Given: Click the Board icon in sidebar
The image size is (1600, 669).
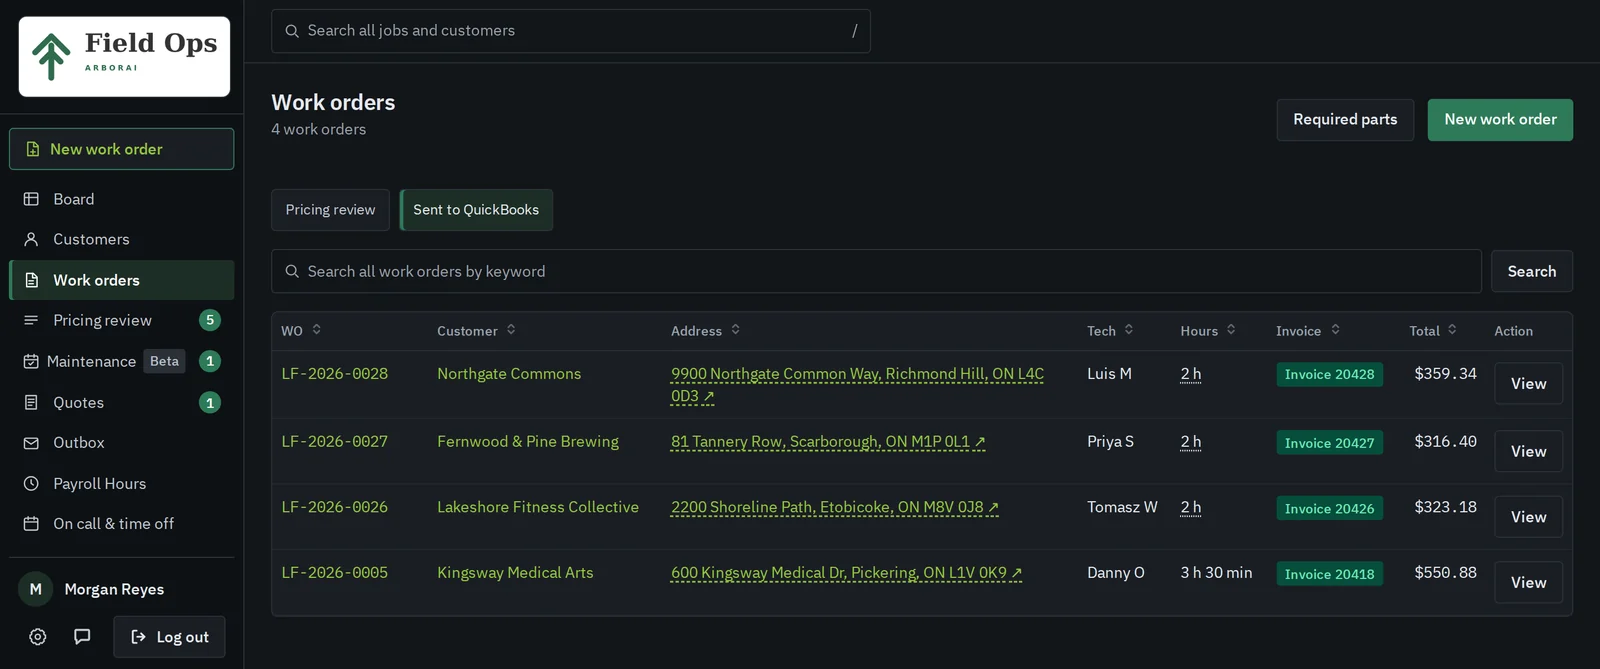Looking at the screenshot, I should 31,199.
